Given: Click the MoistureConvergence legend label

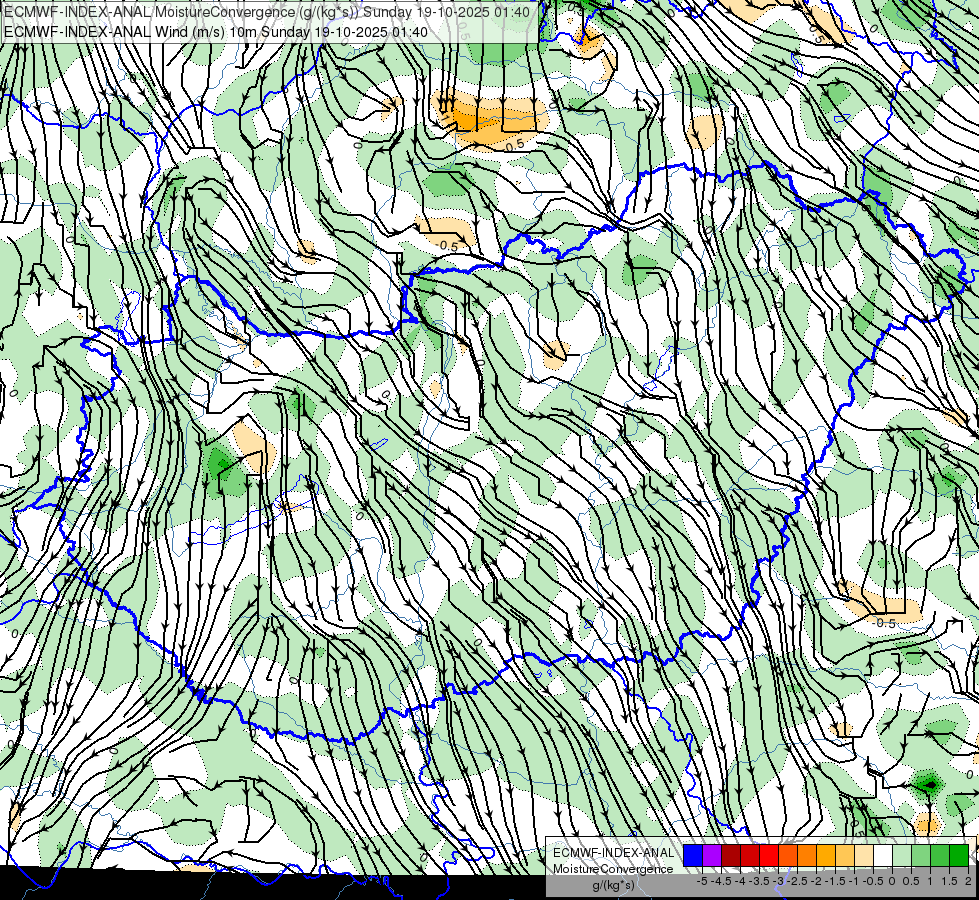Looking at the screenshot, I should [x=613, y=869].
